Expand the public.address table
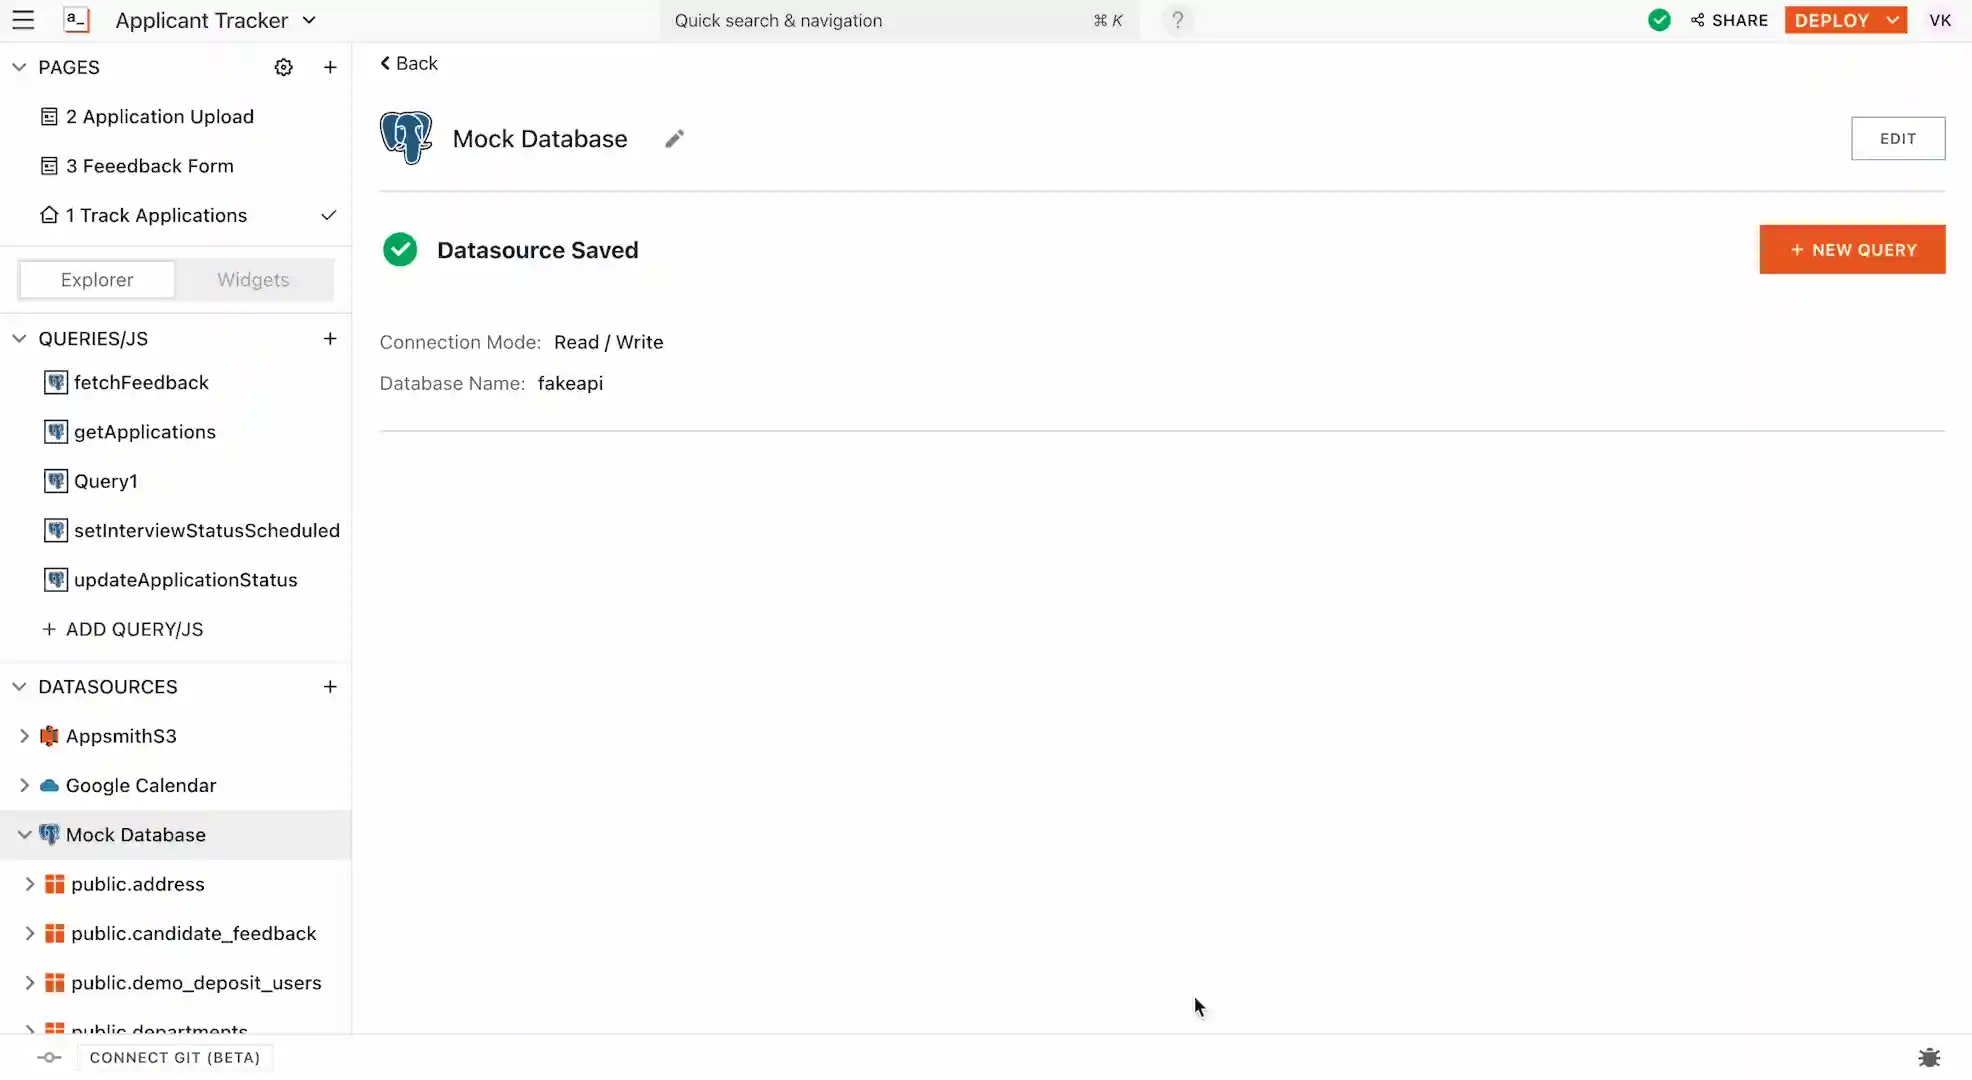 (29, 884)
